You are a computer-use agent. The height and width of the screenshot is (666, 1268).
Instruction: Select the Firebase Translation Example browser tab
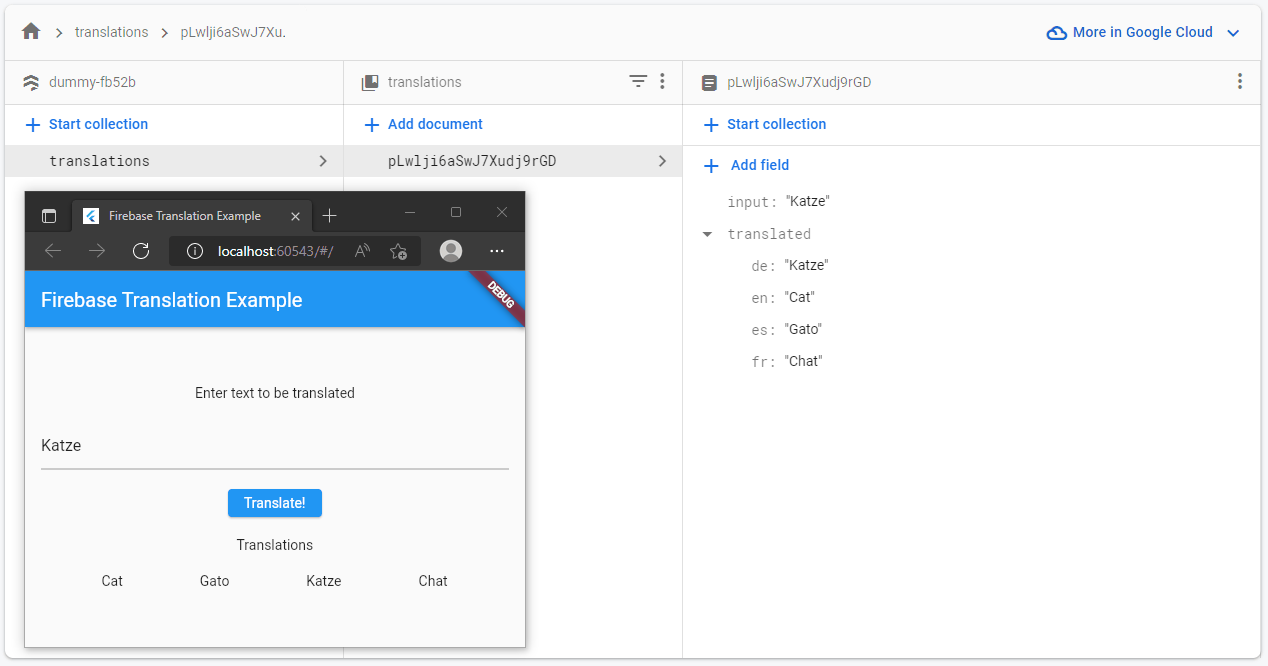[192, 216]
